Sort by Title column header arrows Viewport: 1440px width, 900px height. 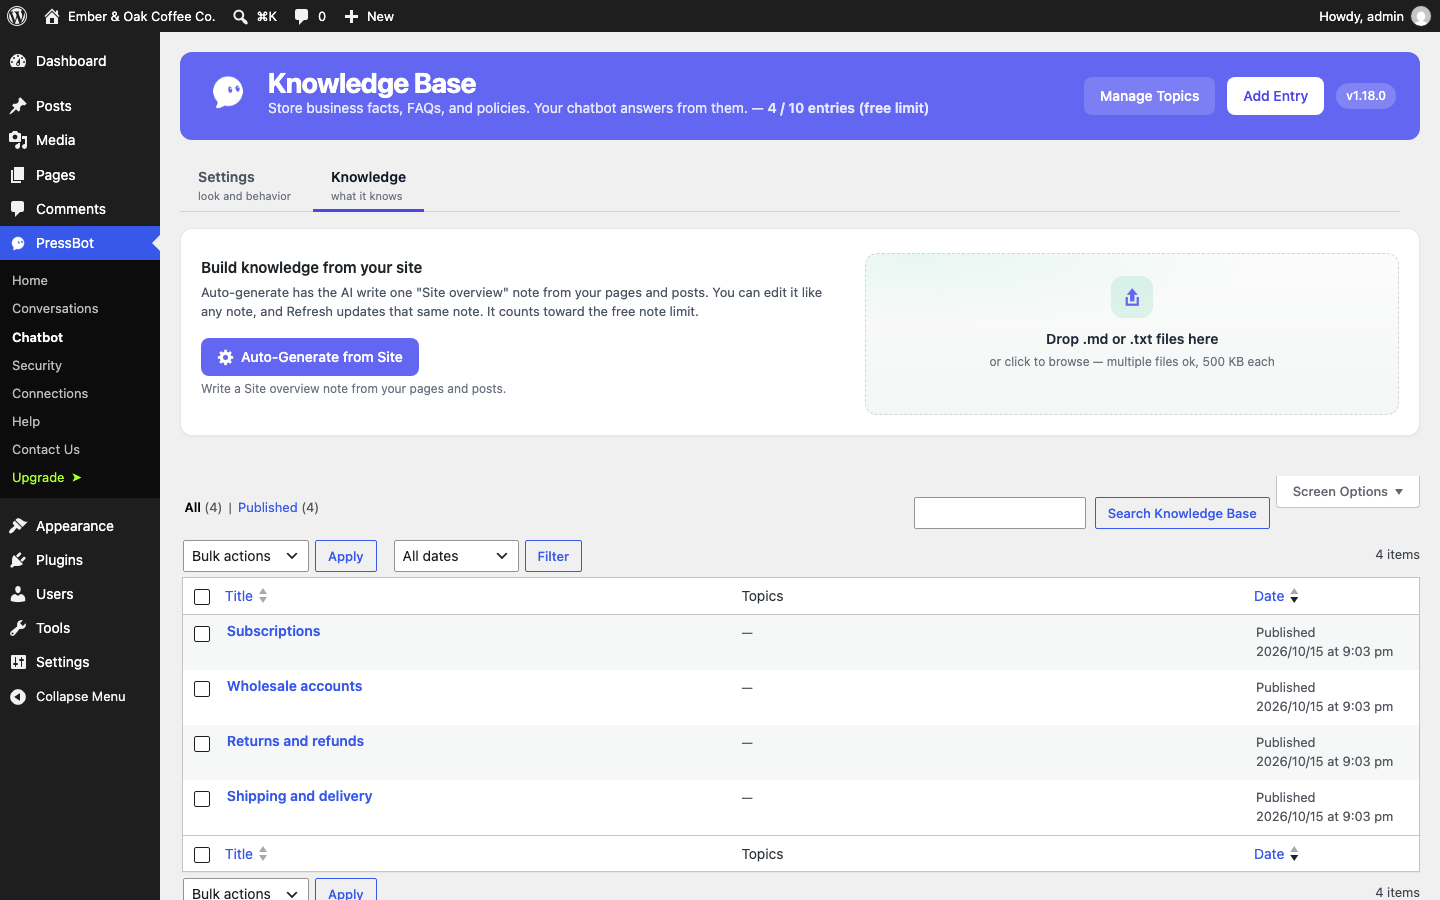click(x=263, y=596)
